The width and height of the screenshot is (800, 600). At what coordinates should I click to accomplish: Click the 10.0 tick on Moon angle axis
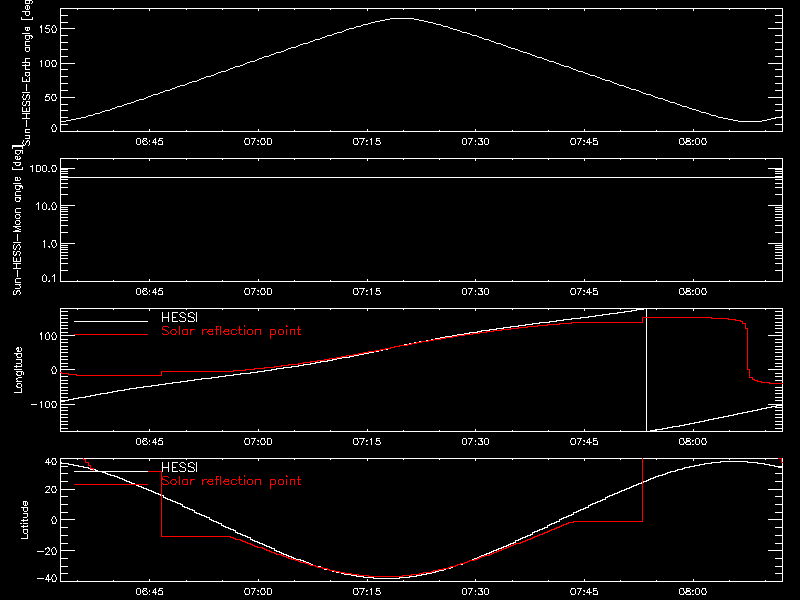click(46, 207)
